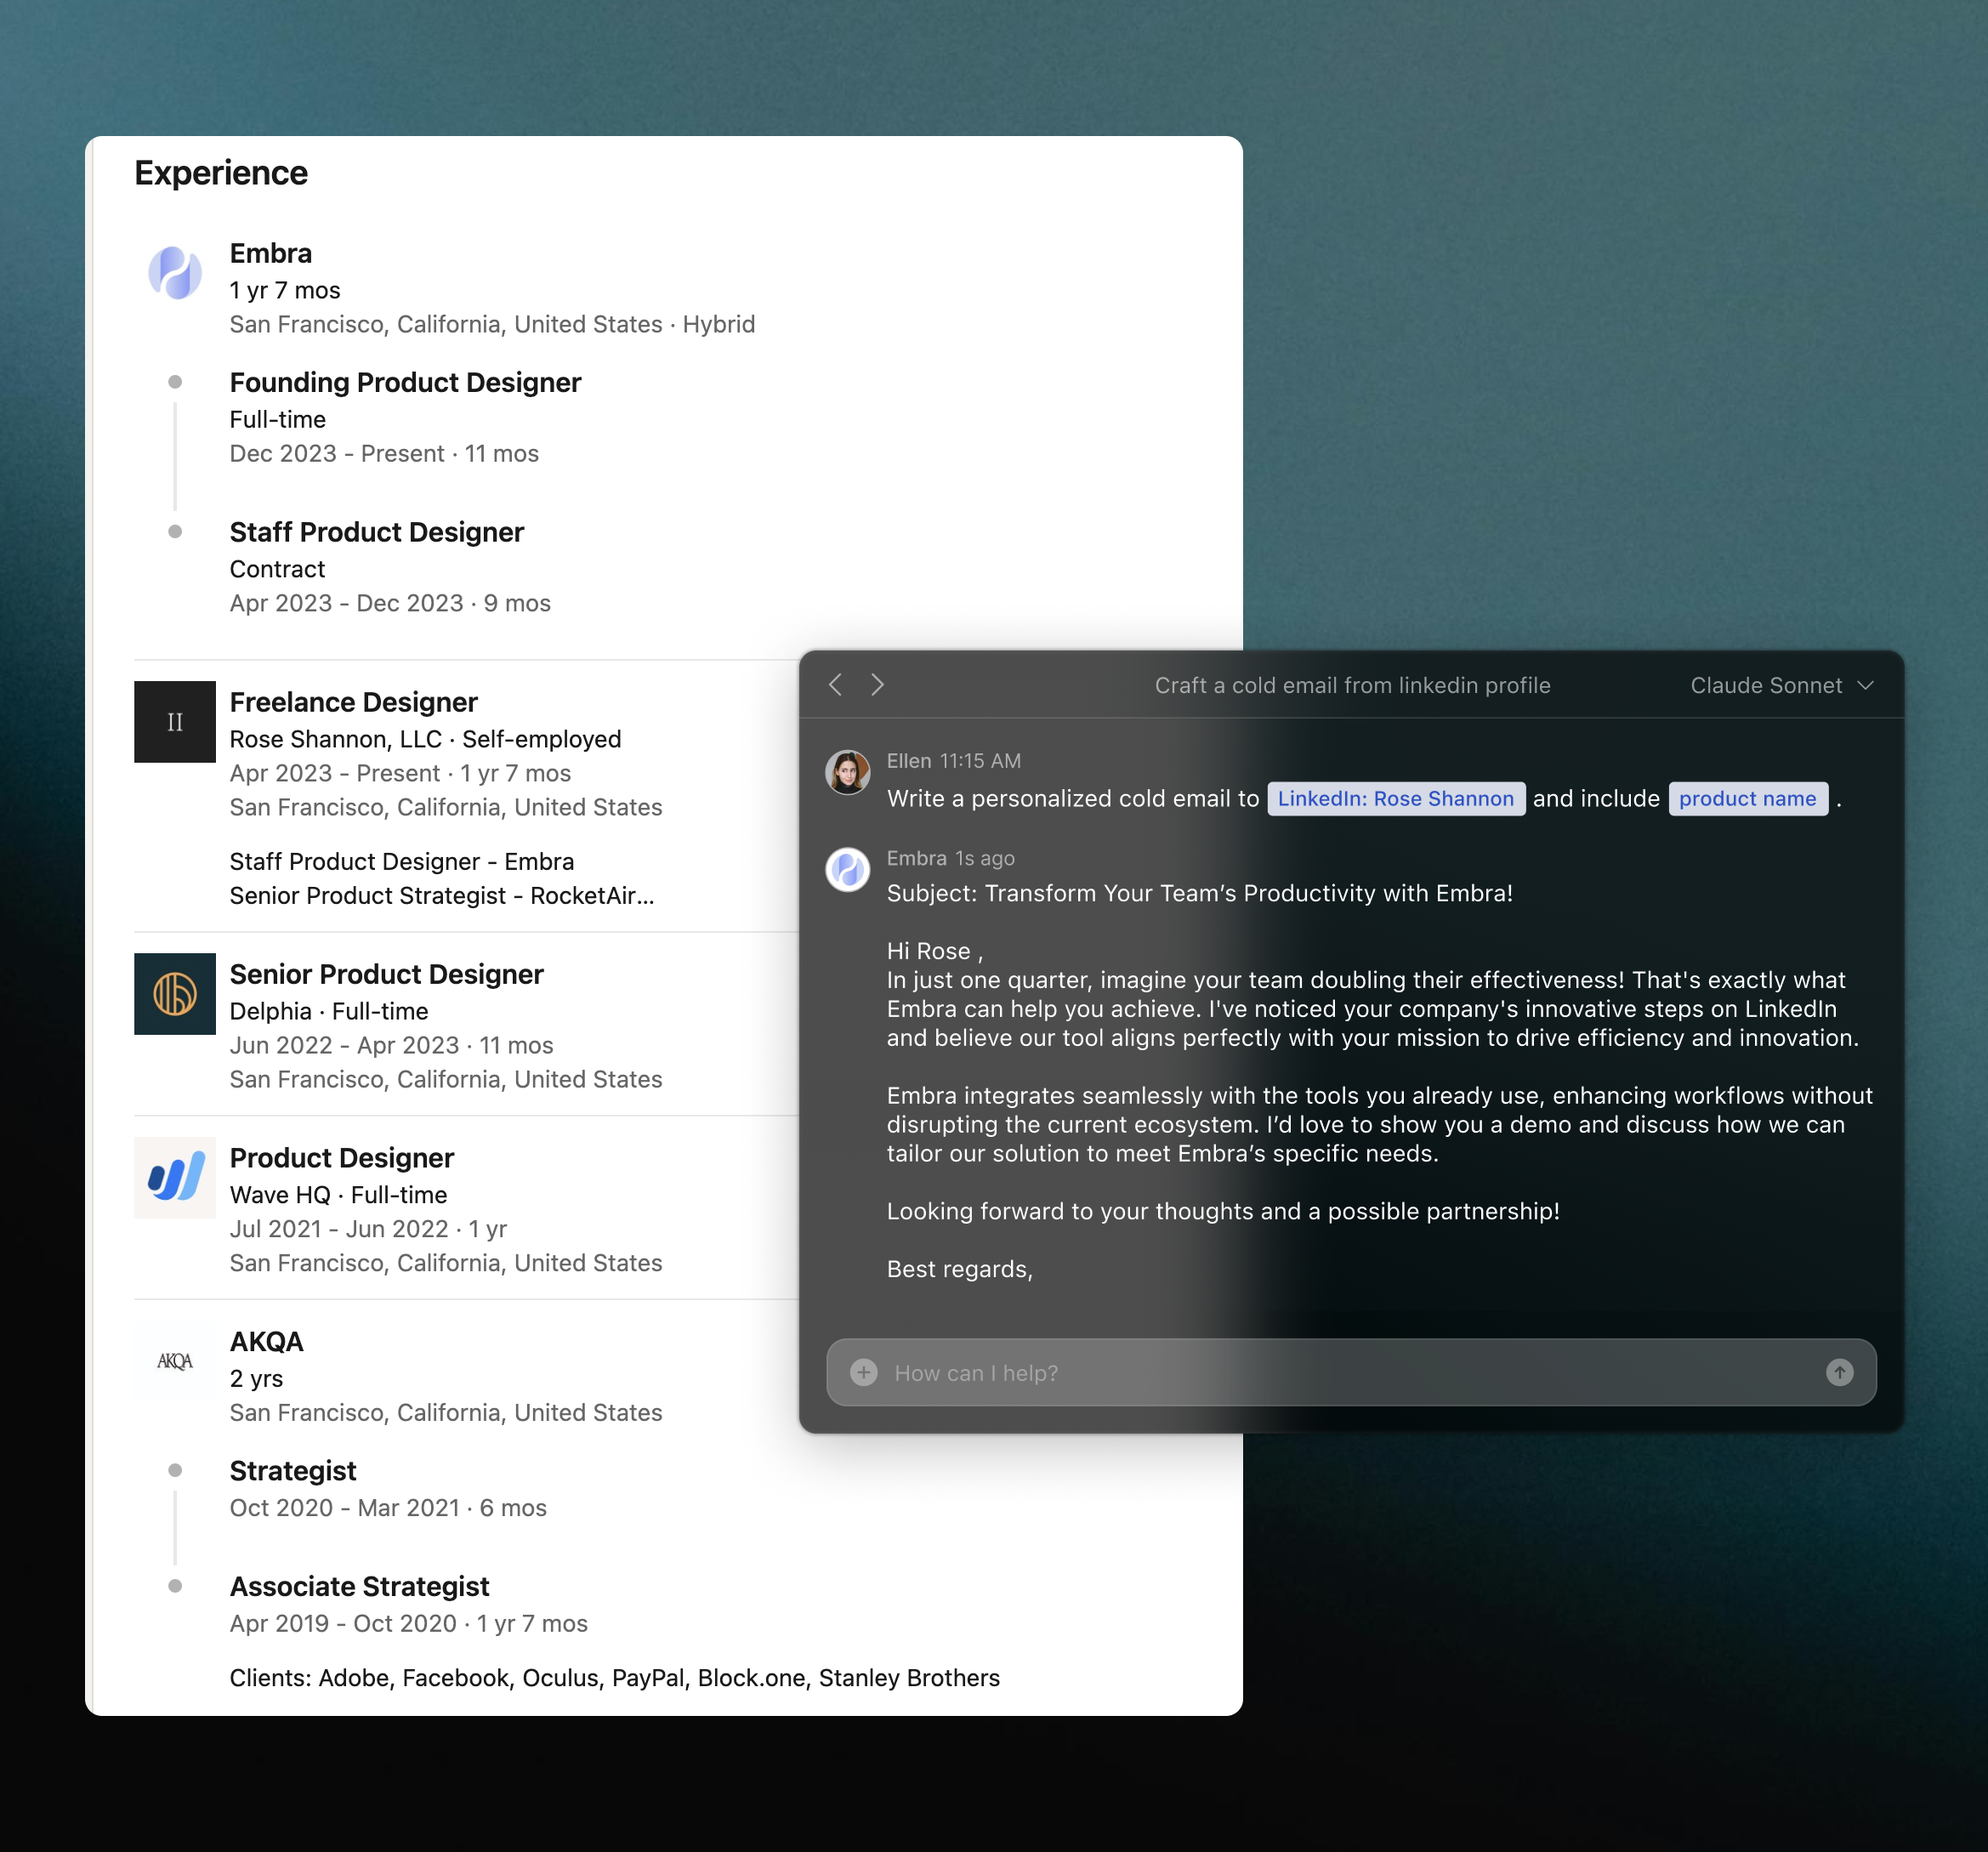Open the AKQA company name link
Image resolution: width=1988 pixels, height=1852 pixels.
click(267, 1342)
